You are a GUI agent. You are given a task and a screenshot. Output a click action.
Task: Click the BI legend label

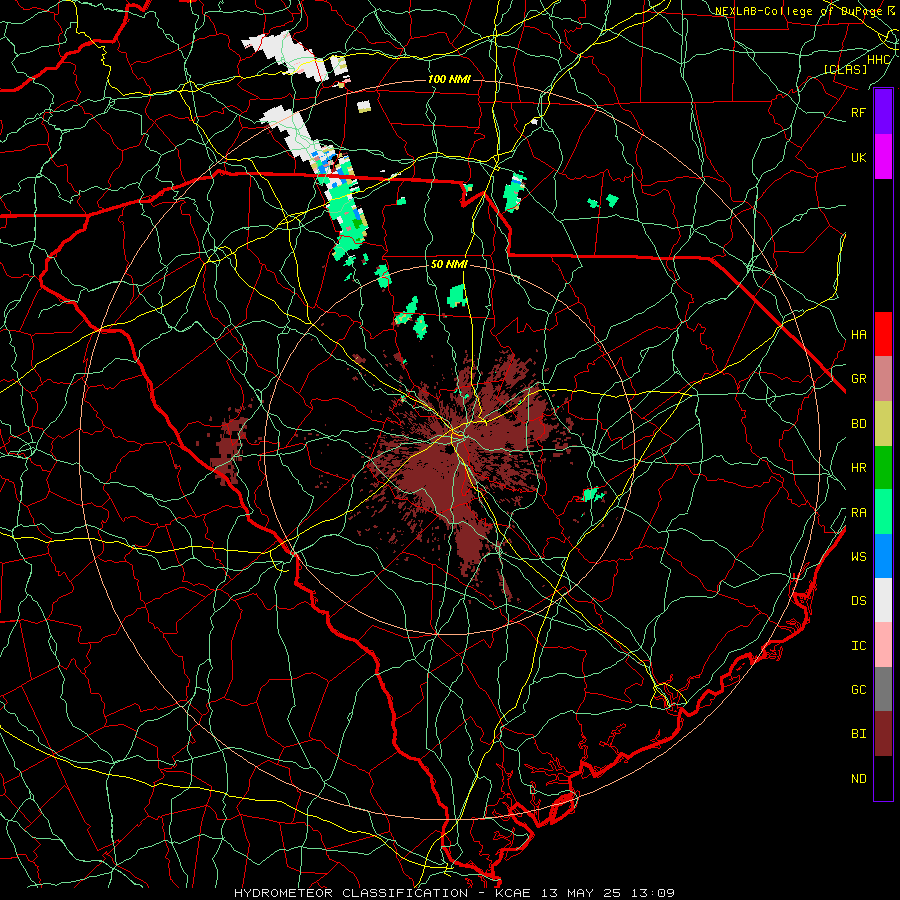858,734
